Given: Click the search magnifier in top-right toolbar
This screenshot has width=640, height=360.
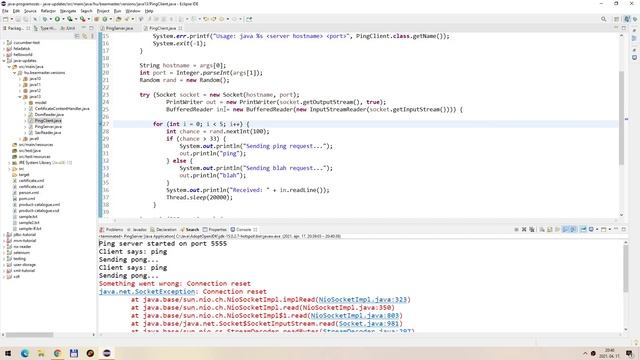Looking at the screenshot, I should pos(603,19).
